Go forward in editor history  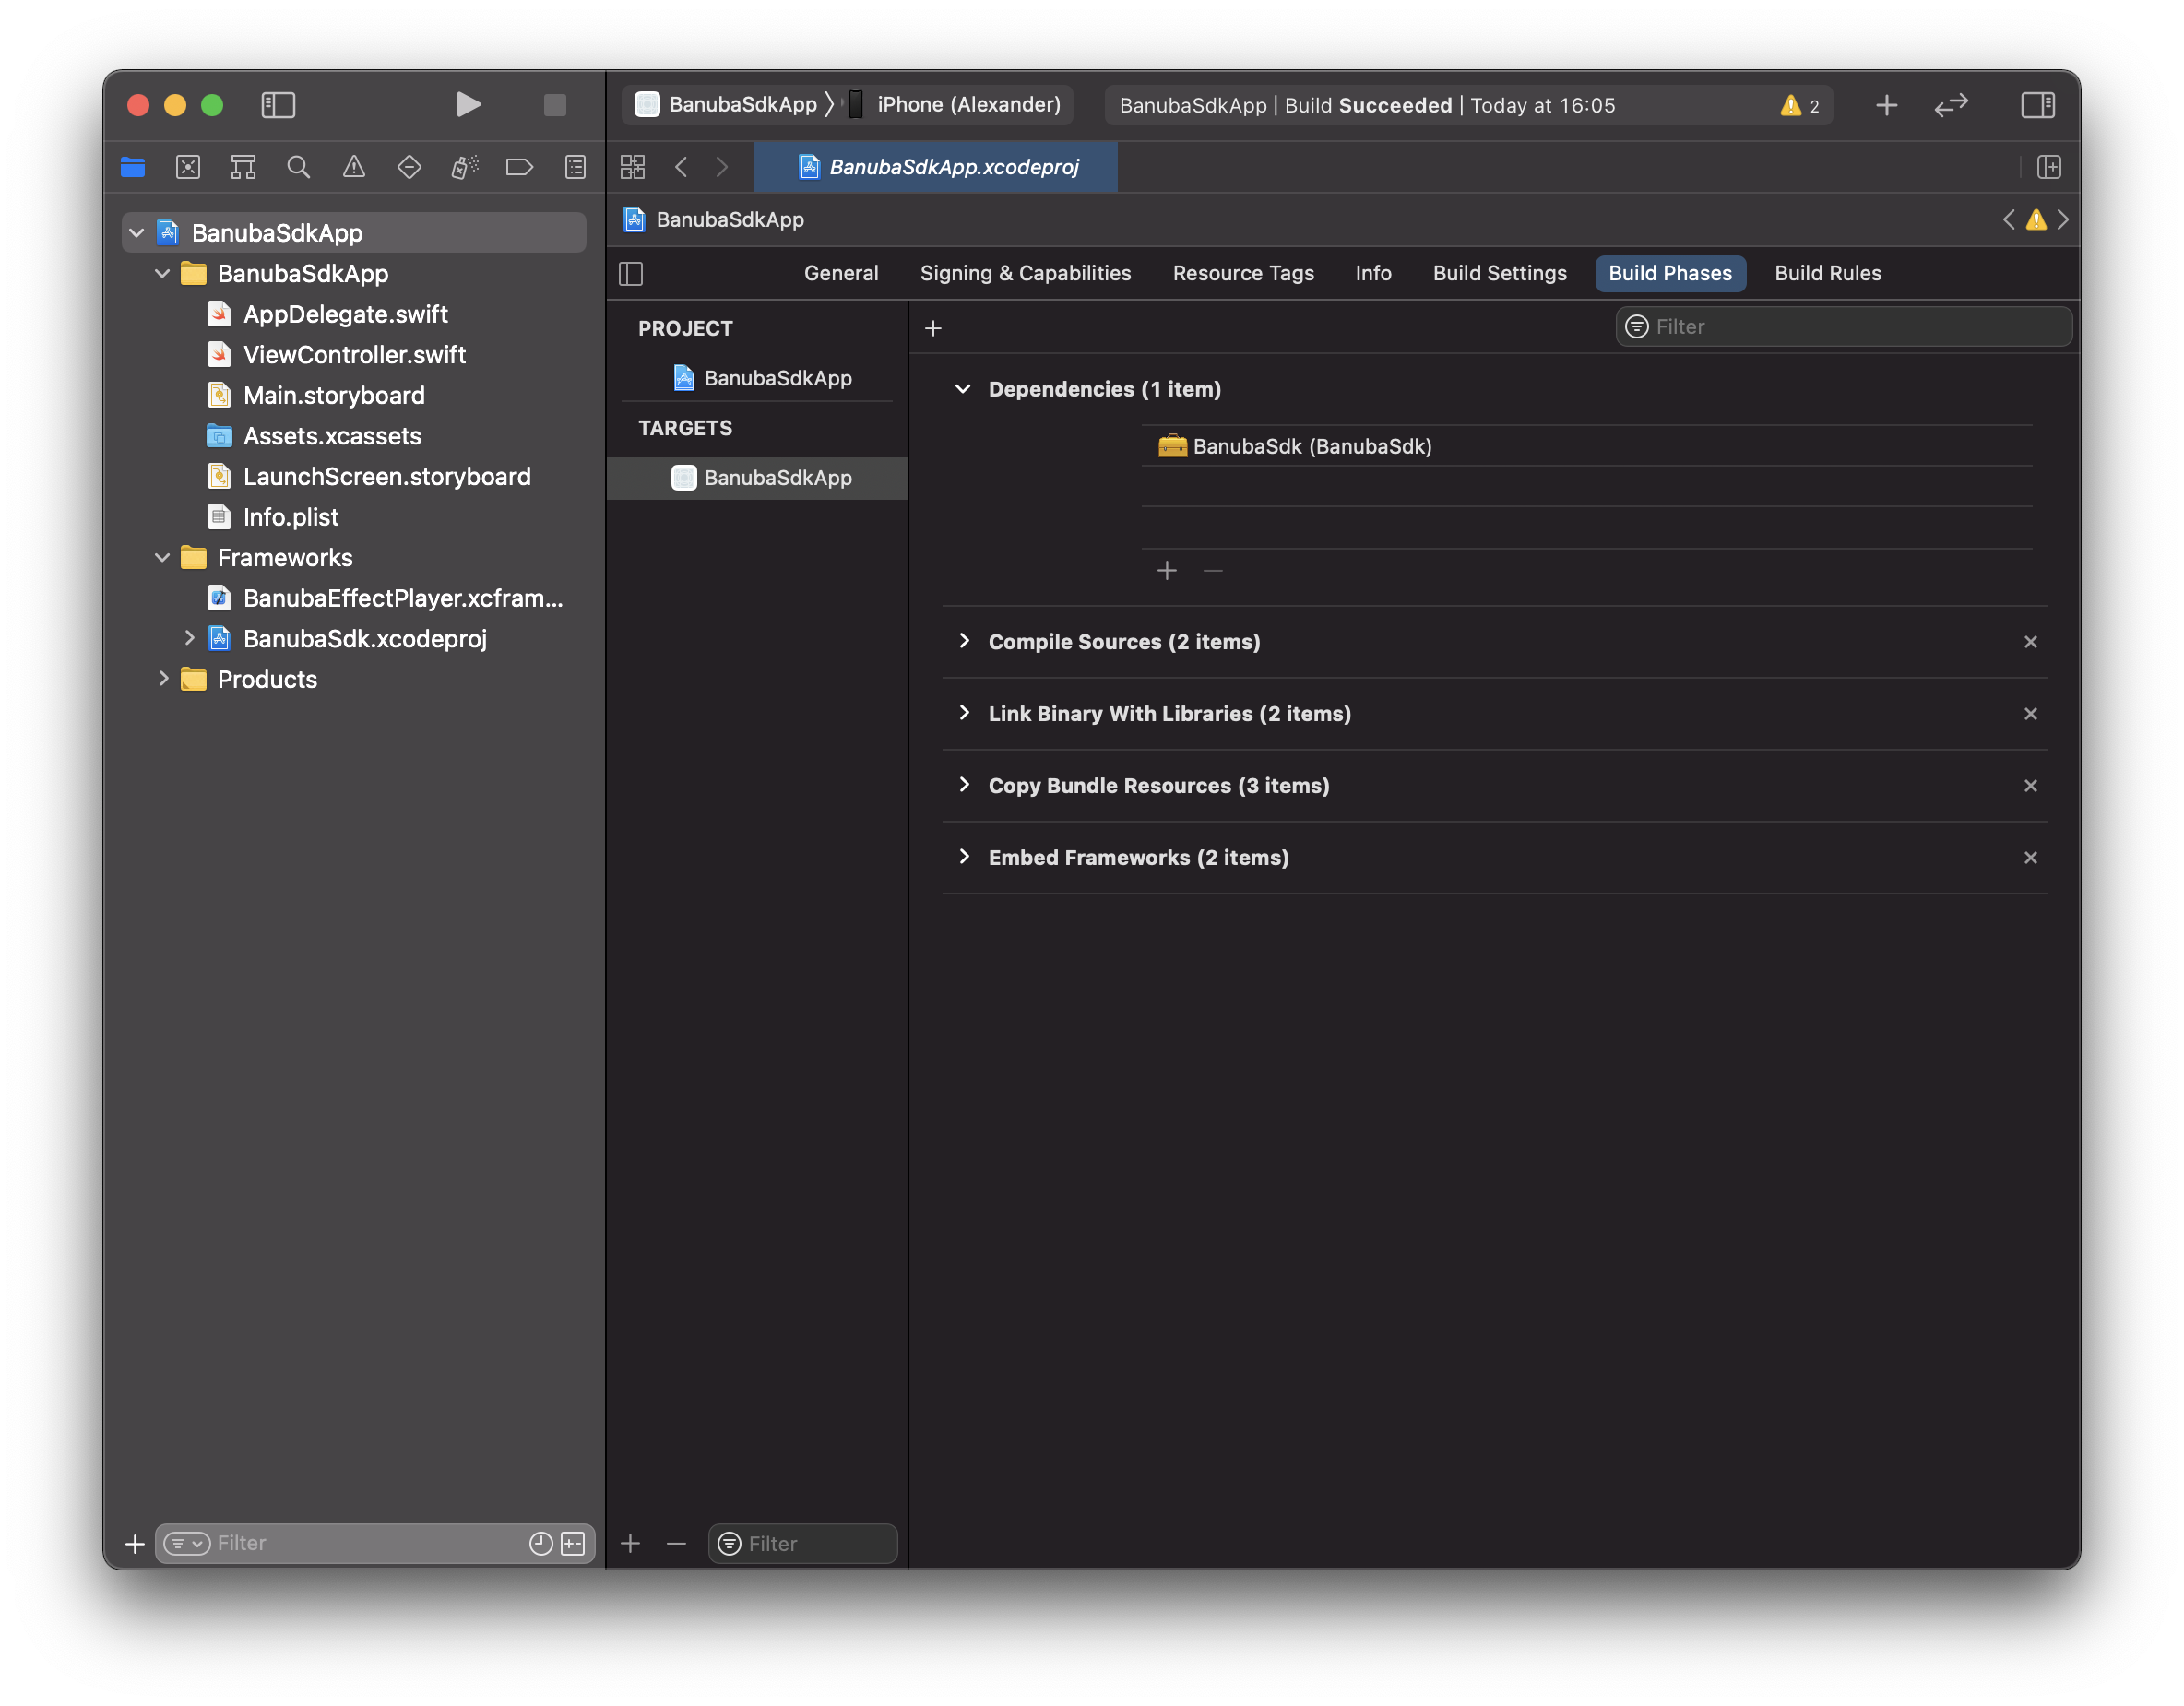tap(722, 167)
